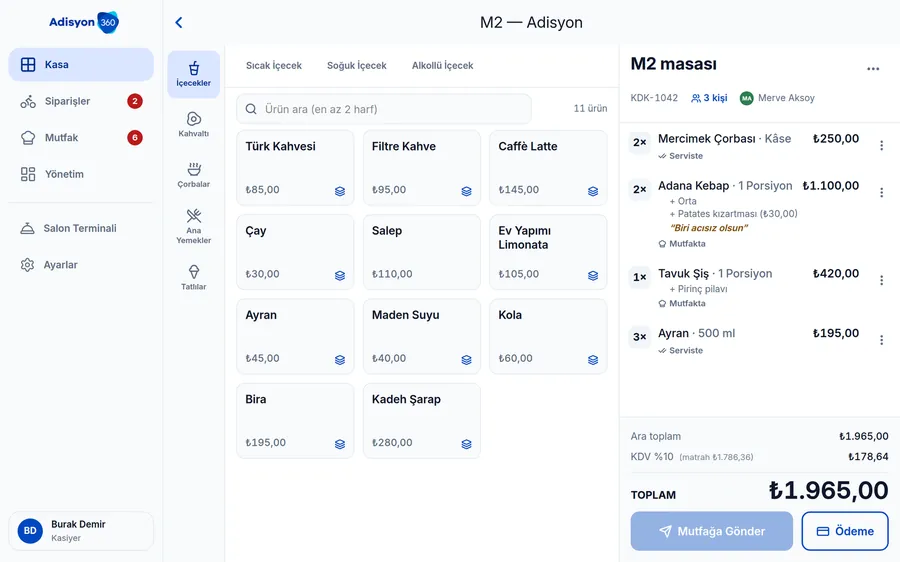Image resolution: width=900 pixels, height=562 pixels.
Task: Select the Kola product card
Action: pos(548,336)
